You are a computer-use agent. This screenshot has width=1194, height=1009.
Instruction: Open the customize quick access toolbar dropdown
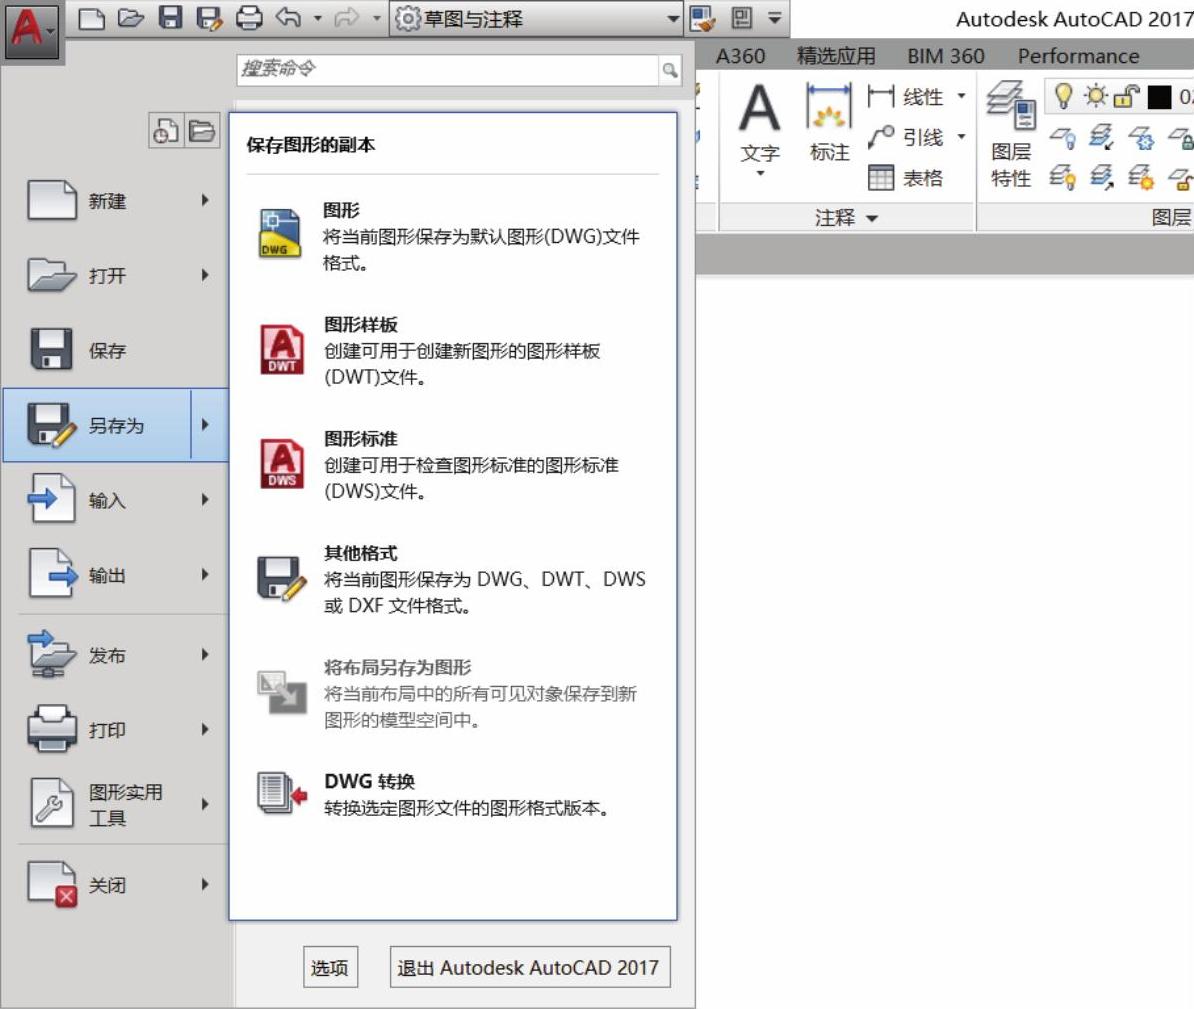coord(774,18)
